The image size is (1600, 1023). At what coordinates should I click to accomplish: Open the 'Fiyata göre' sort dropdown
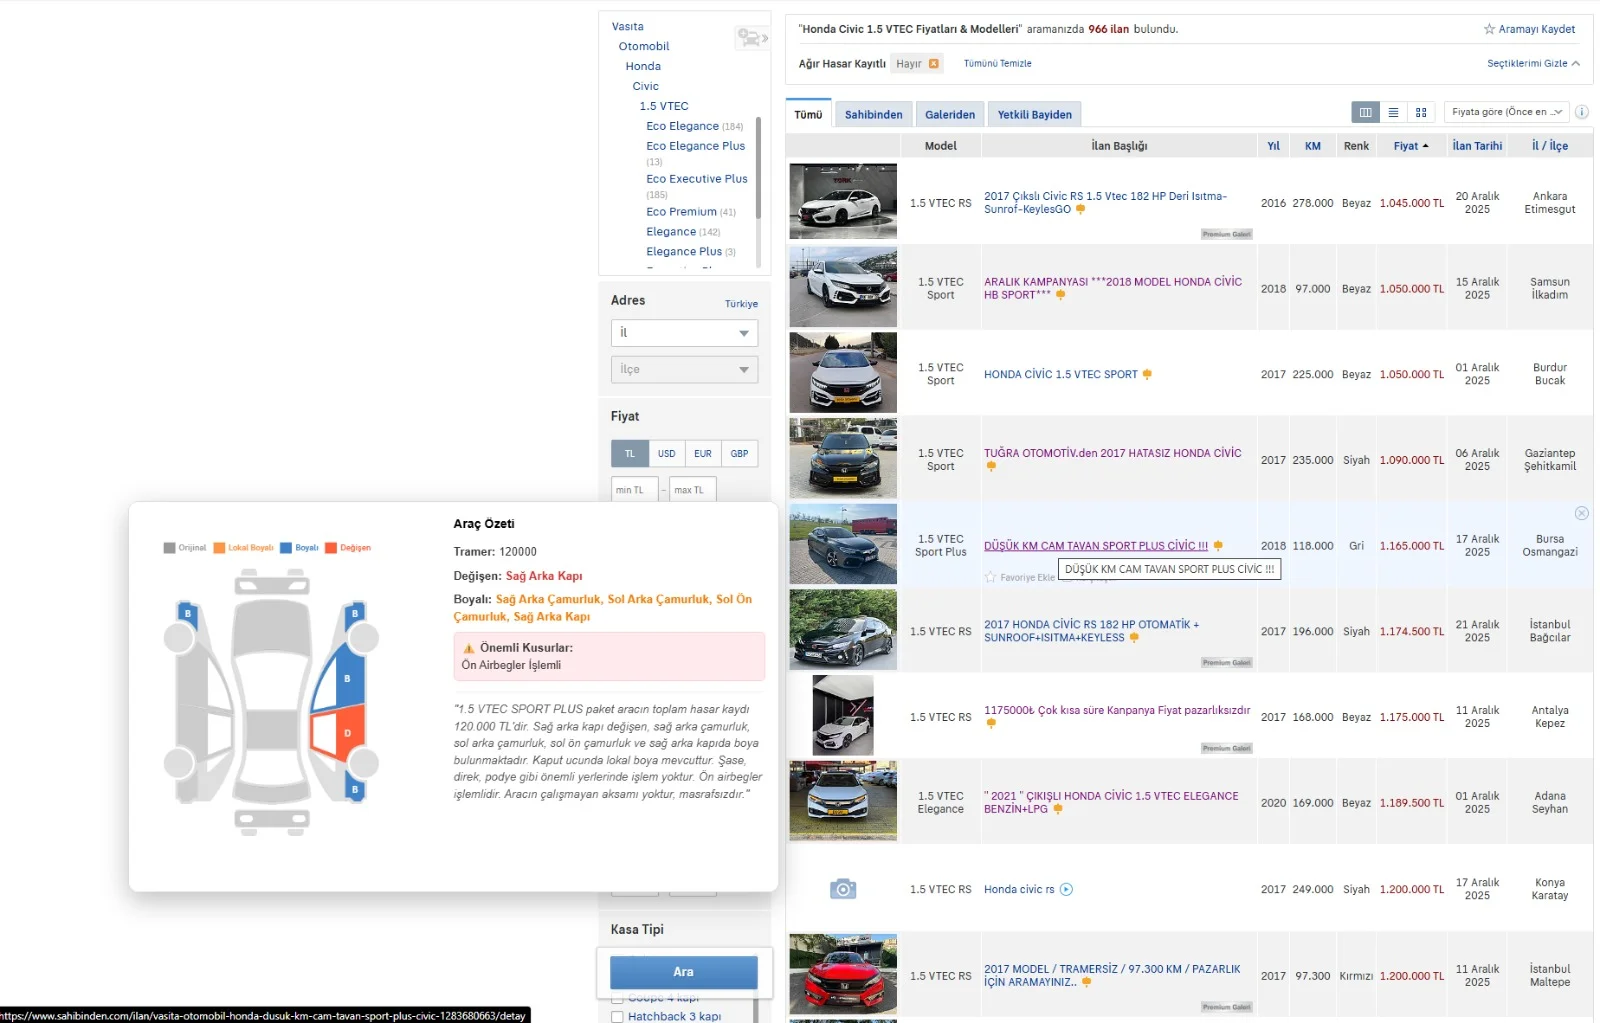click(x=1506, y=112)
